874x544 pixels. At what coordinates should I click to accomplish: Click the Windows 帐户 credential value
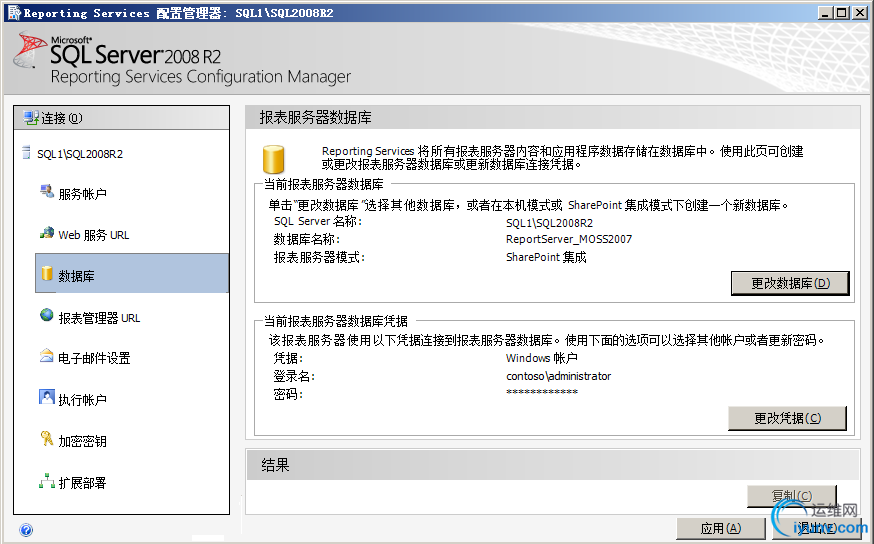click(542, 358)
